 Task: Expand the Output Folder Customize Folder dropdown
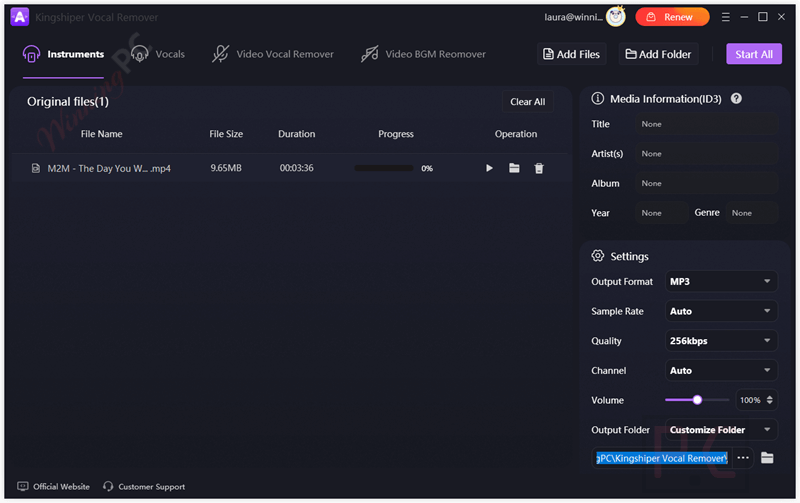click(x=721, y=430)
